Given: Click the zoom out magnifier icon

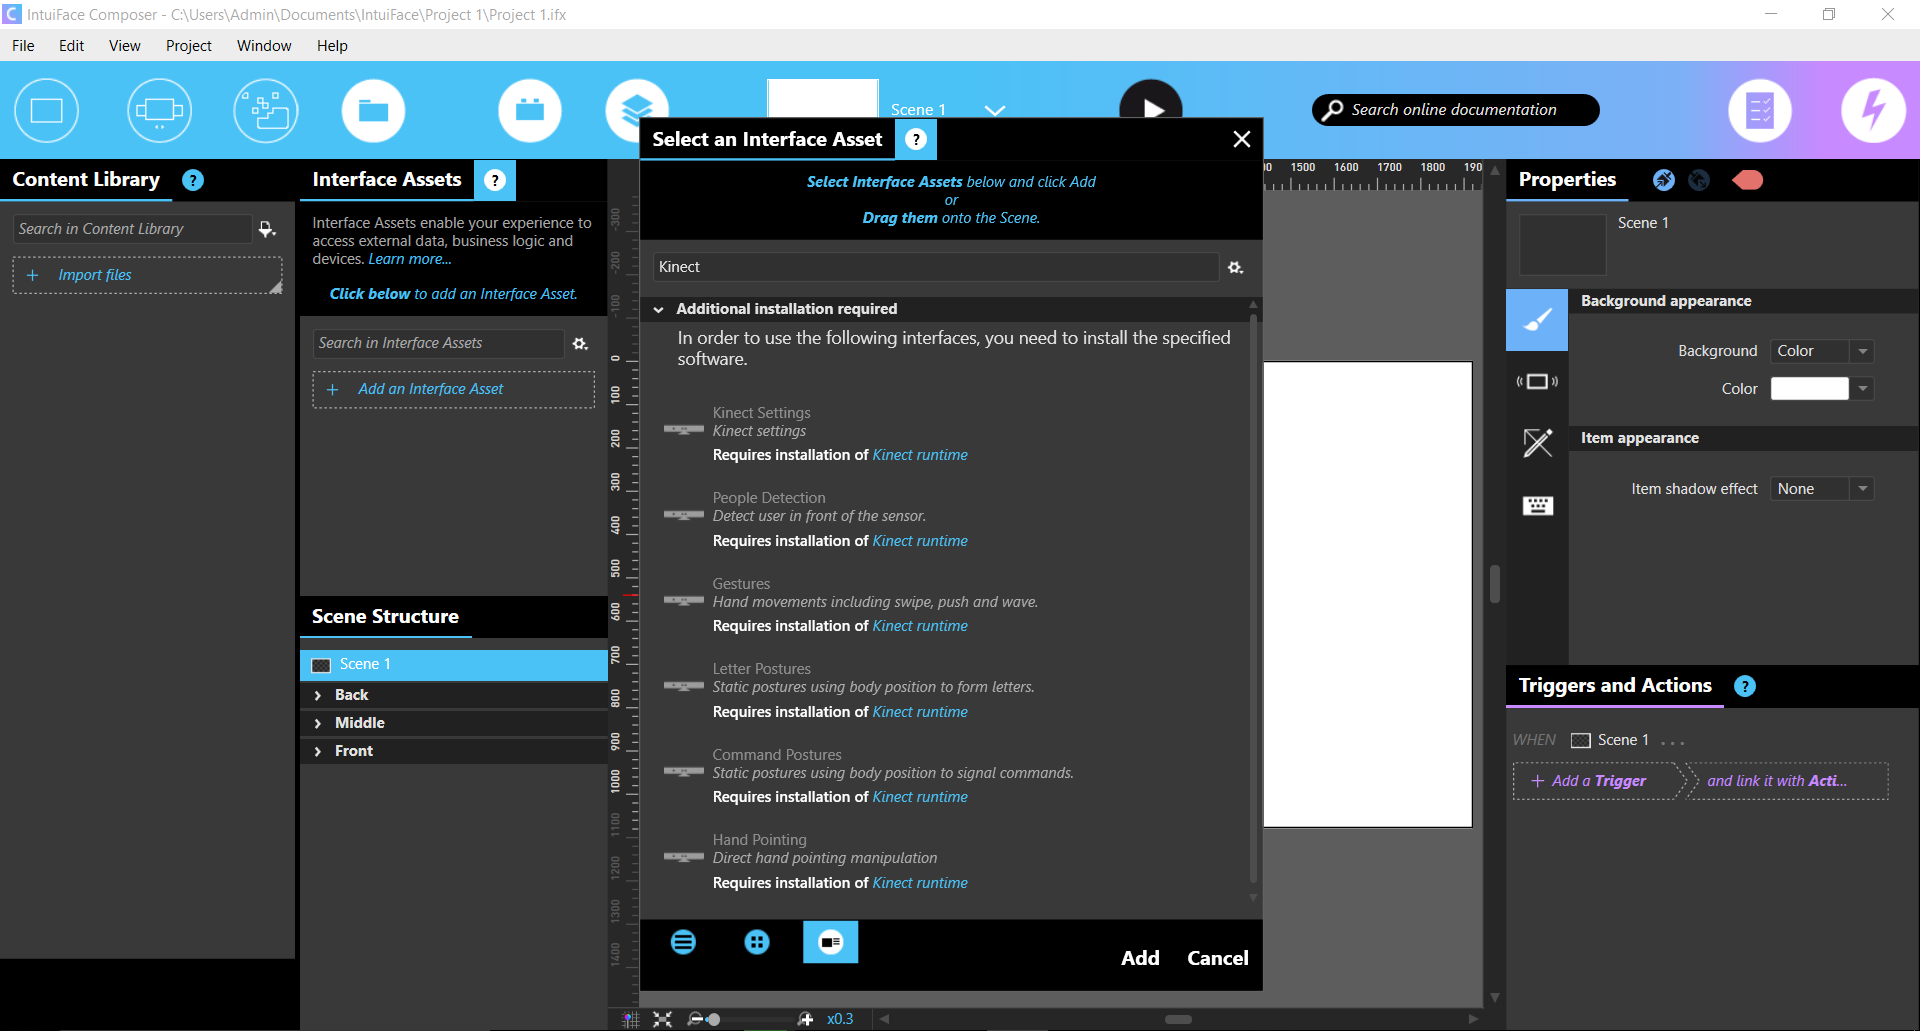Looking at the screenshot, I should click(695, 1019).
